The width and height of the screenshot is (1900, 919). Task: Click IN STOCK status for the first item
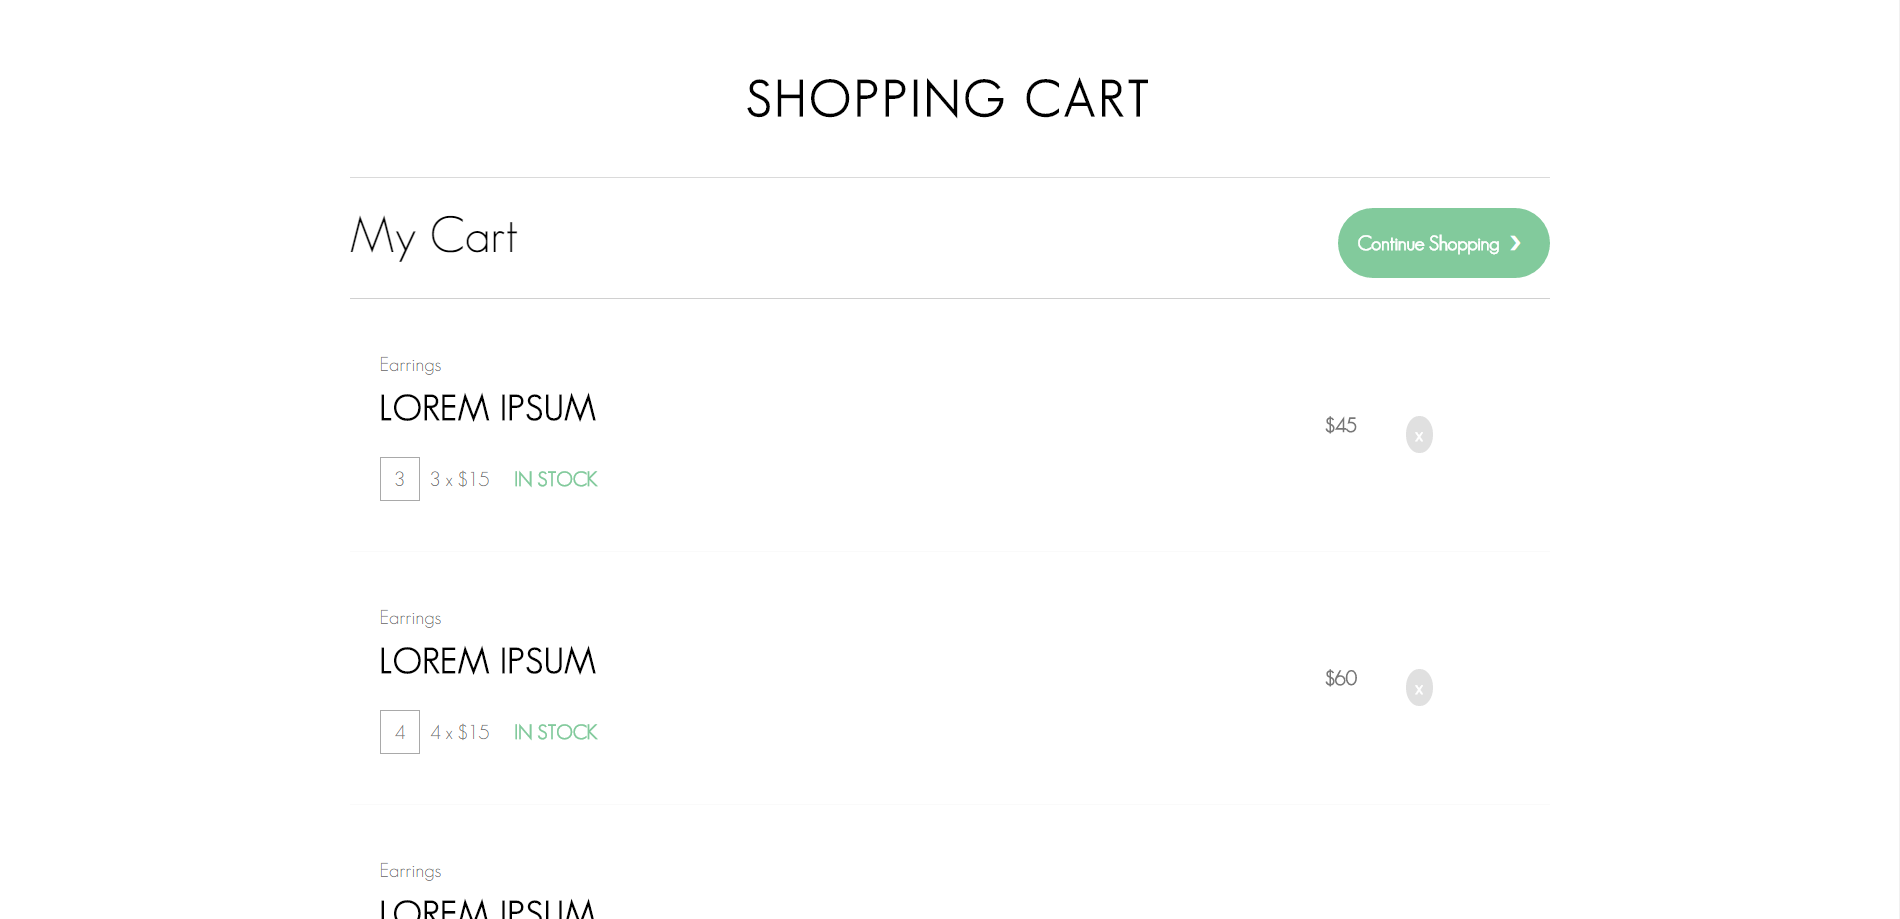pyautogui.click(x=555, y=479)
